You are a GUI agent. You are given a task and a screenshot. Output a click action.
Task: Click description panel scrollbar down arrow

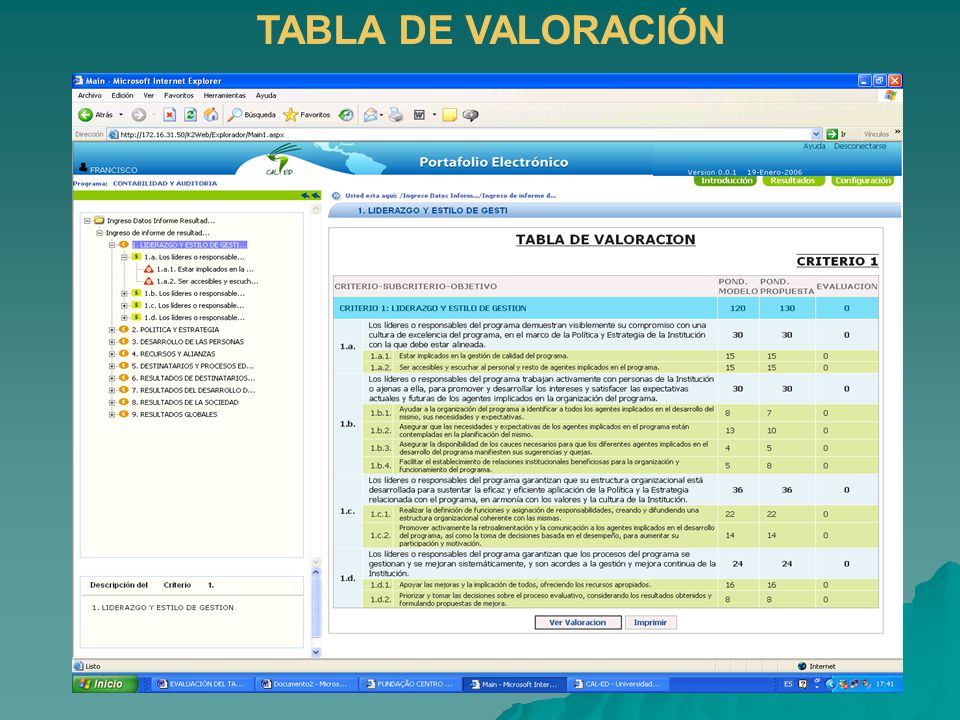(x=316, y=652)
